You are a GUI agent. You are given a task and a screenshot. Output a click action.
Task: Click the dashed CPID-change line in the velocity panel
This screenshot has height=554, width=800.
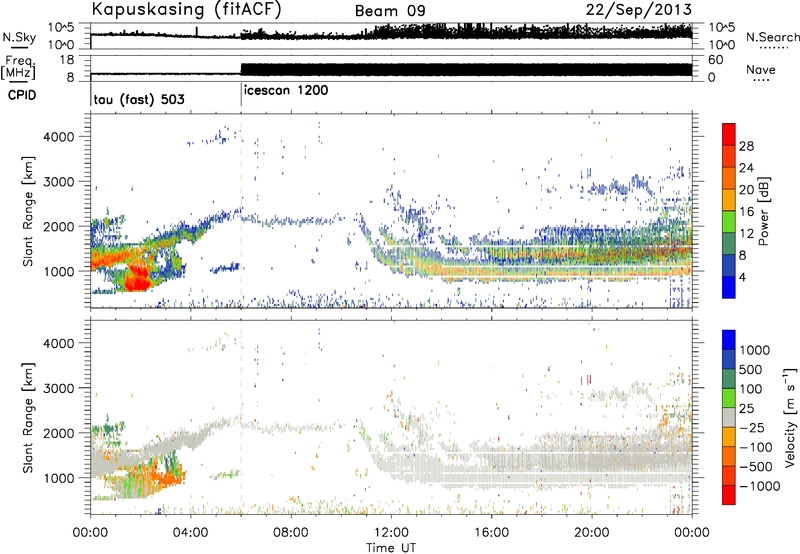[x=241, y=417]
